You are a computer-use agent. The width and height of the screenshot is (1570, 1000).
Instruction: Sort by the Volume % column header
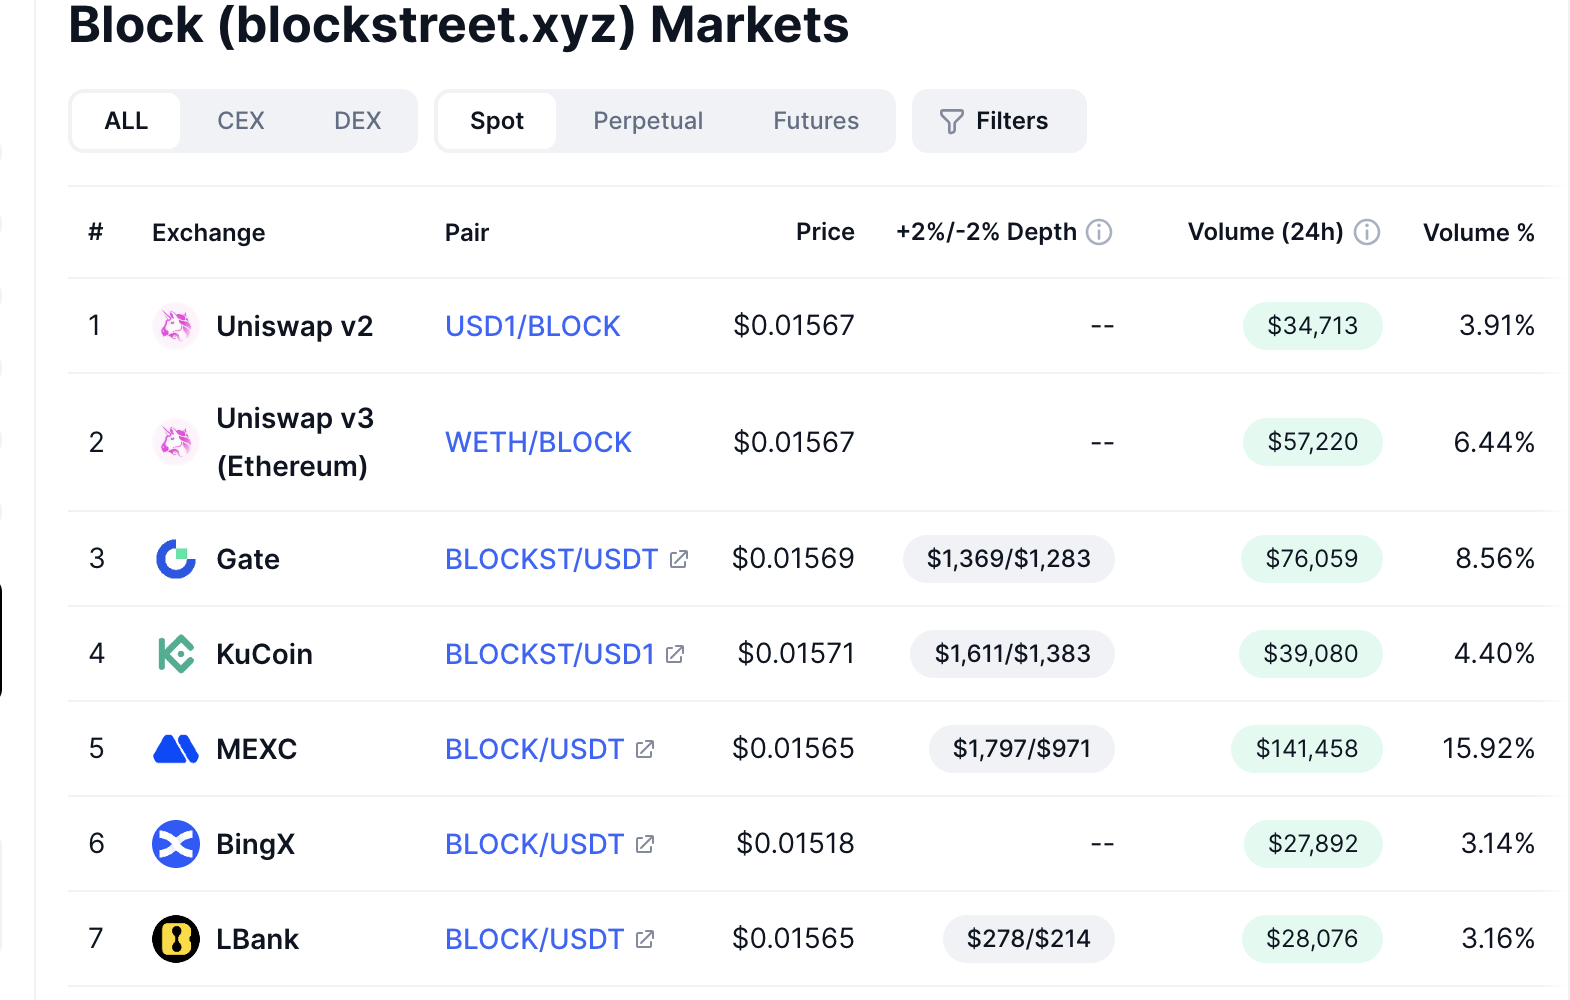1478,233
